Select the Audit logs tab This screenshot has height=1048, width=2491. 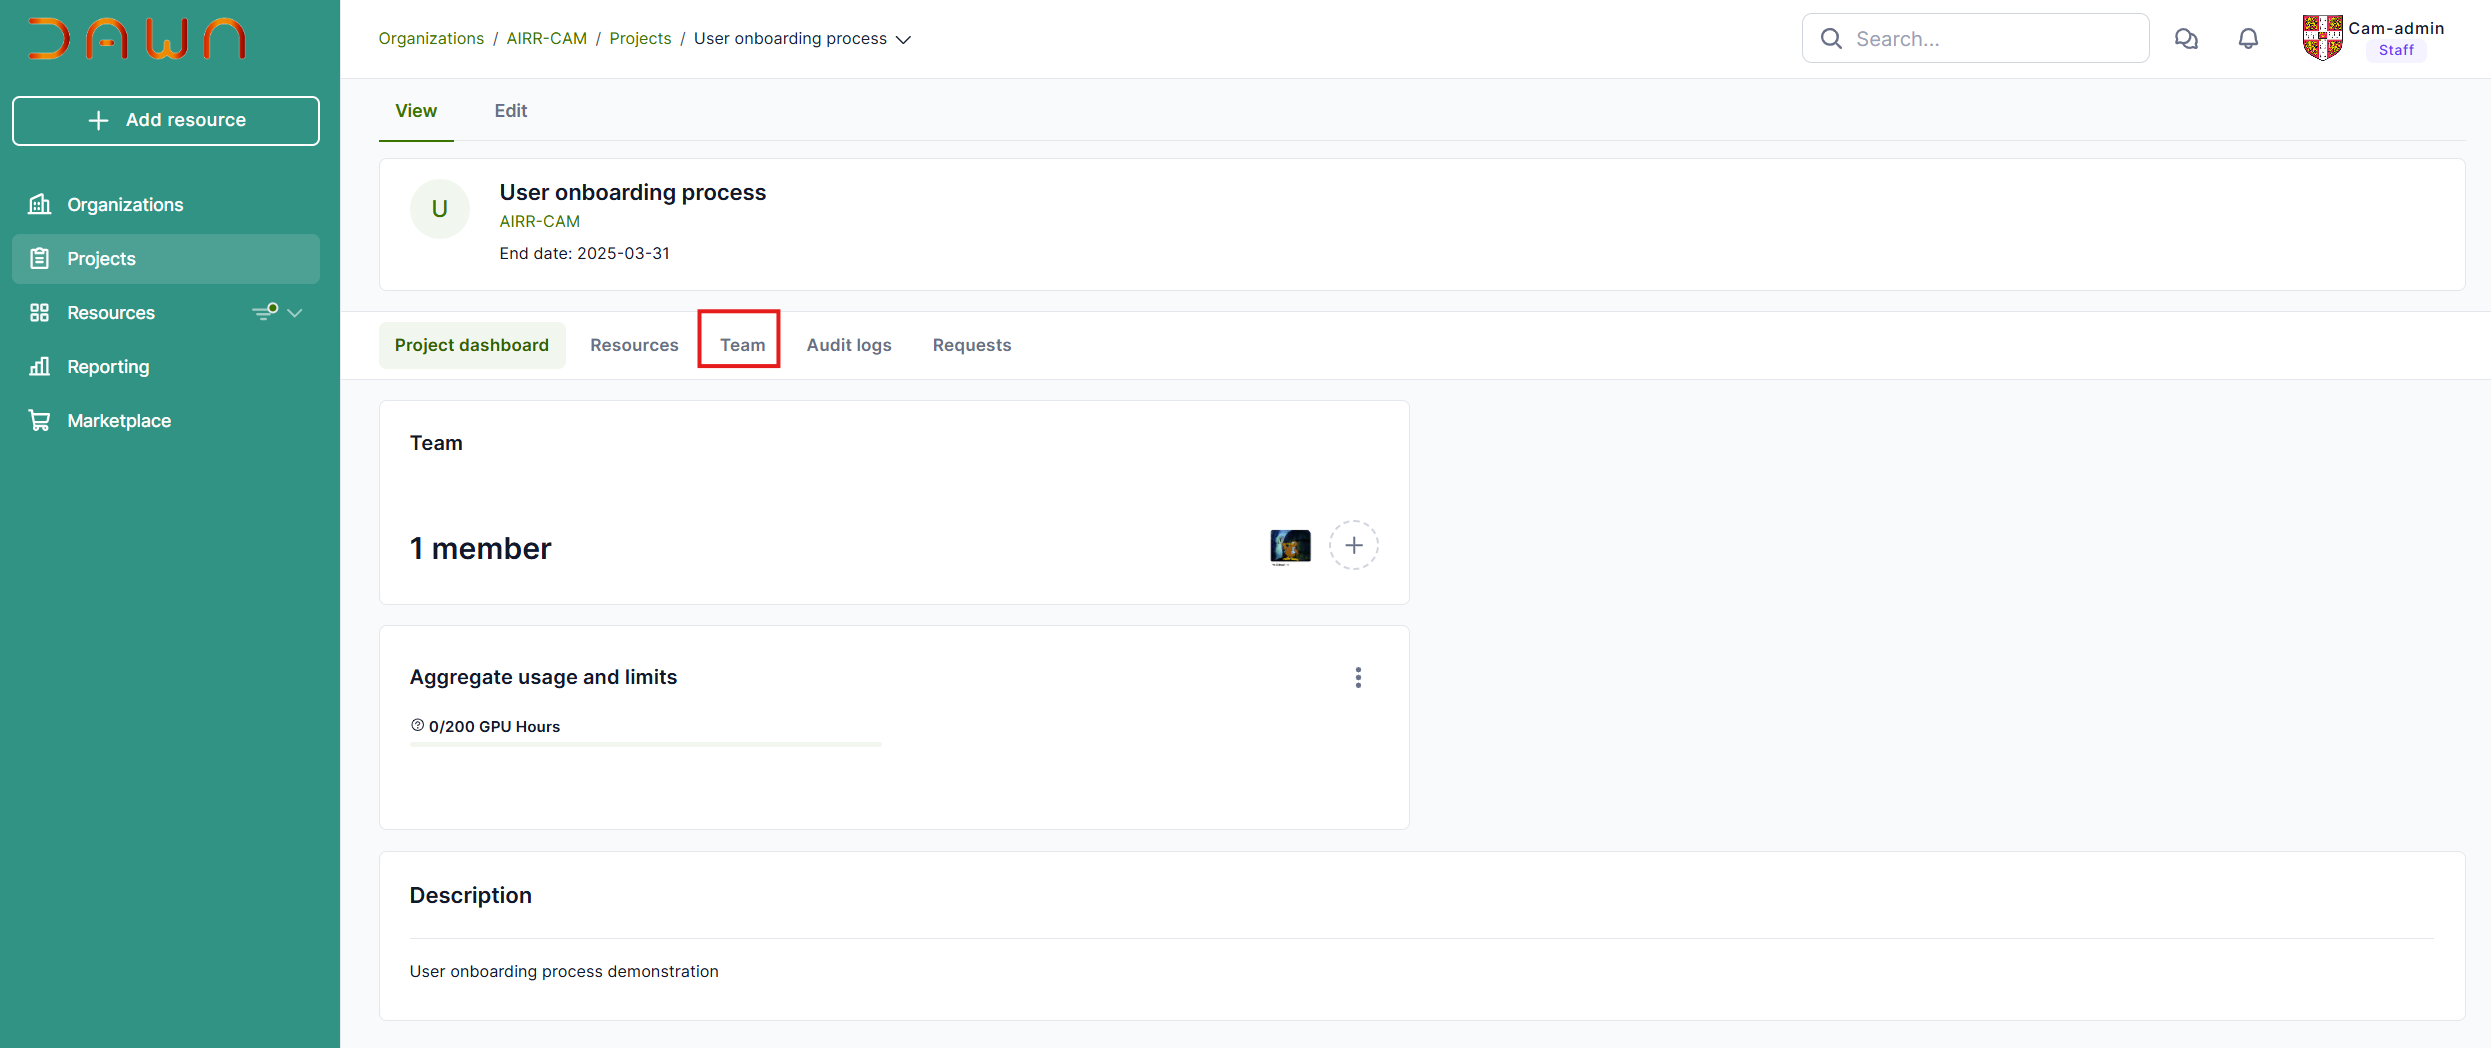[848, 345]
